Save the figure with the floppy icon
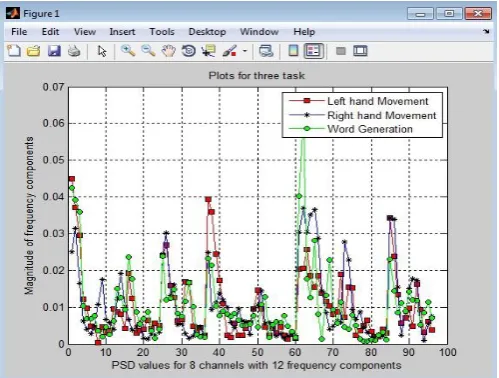The height and width of the screenshot is (378, 499). [54, 51]
